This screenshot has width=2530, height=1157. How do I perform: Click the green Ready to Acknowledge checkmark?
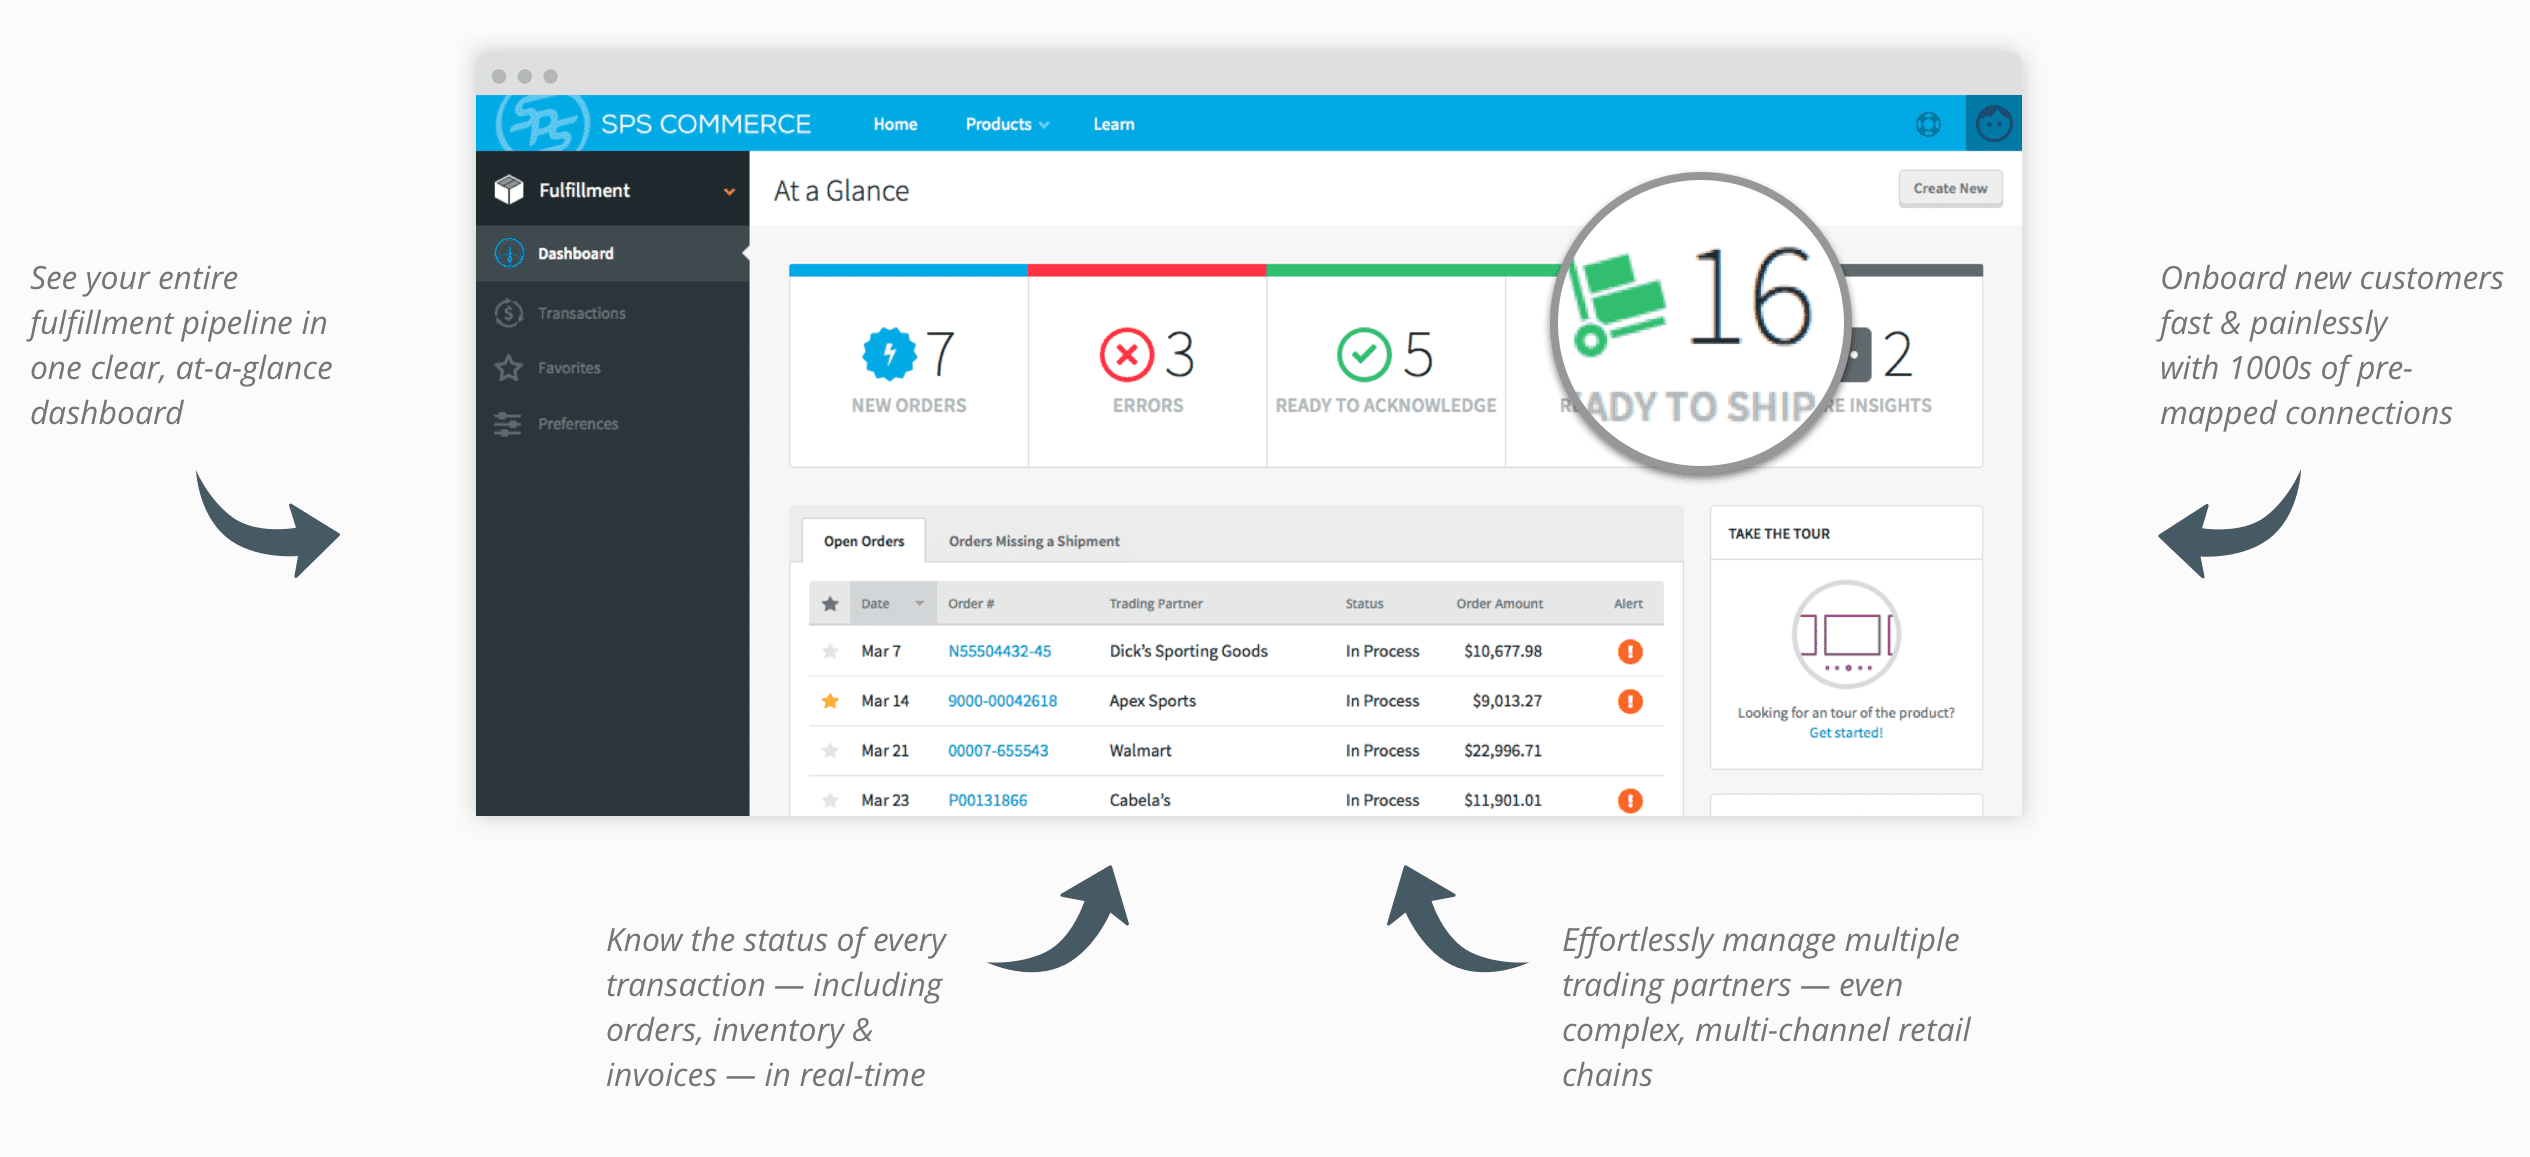(x=1364, y=354)
